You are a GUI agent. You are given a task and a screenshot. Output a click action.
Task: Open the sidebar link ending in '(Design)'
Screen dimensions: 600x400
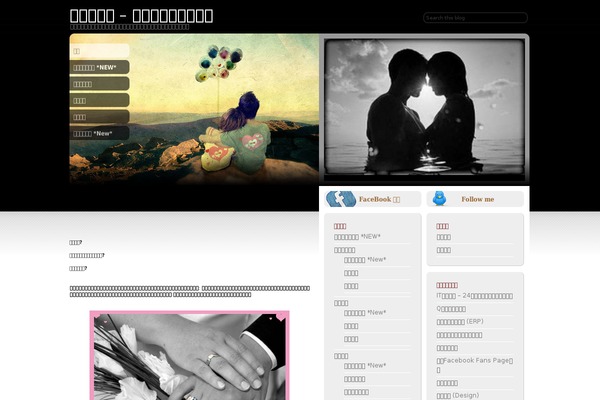coord(458,395)
